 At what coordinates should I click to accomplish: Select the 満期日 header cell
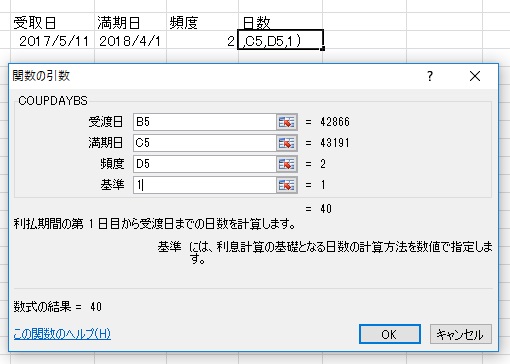pos(131,22)
